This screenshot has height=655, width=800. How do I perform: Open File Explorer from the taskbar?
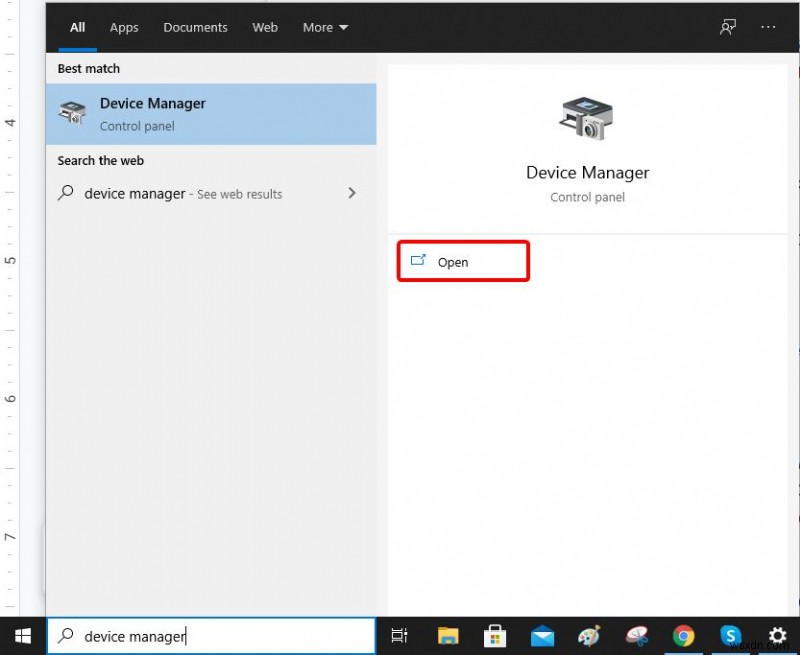[448, 636]
